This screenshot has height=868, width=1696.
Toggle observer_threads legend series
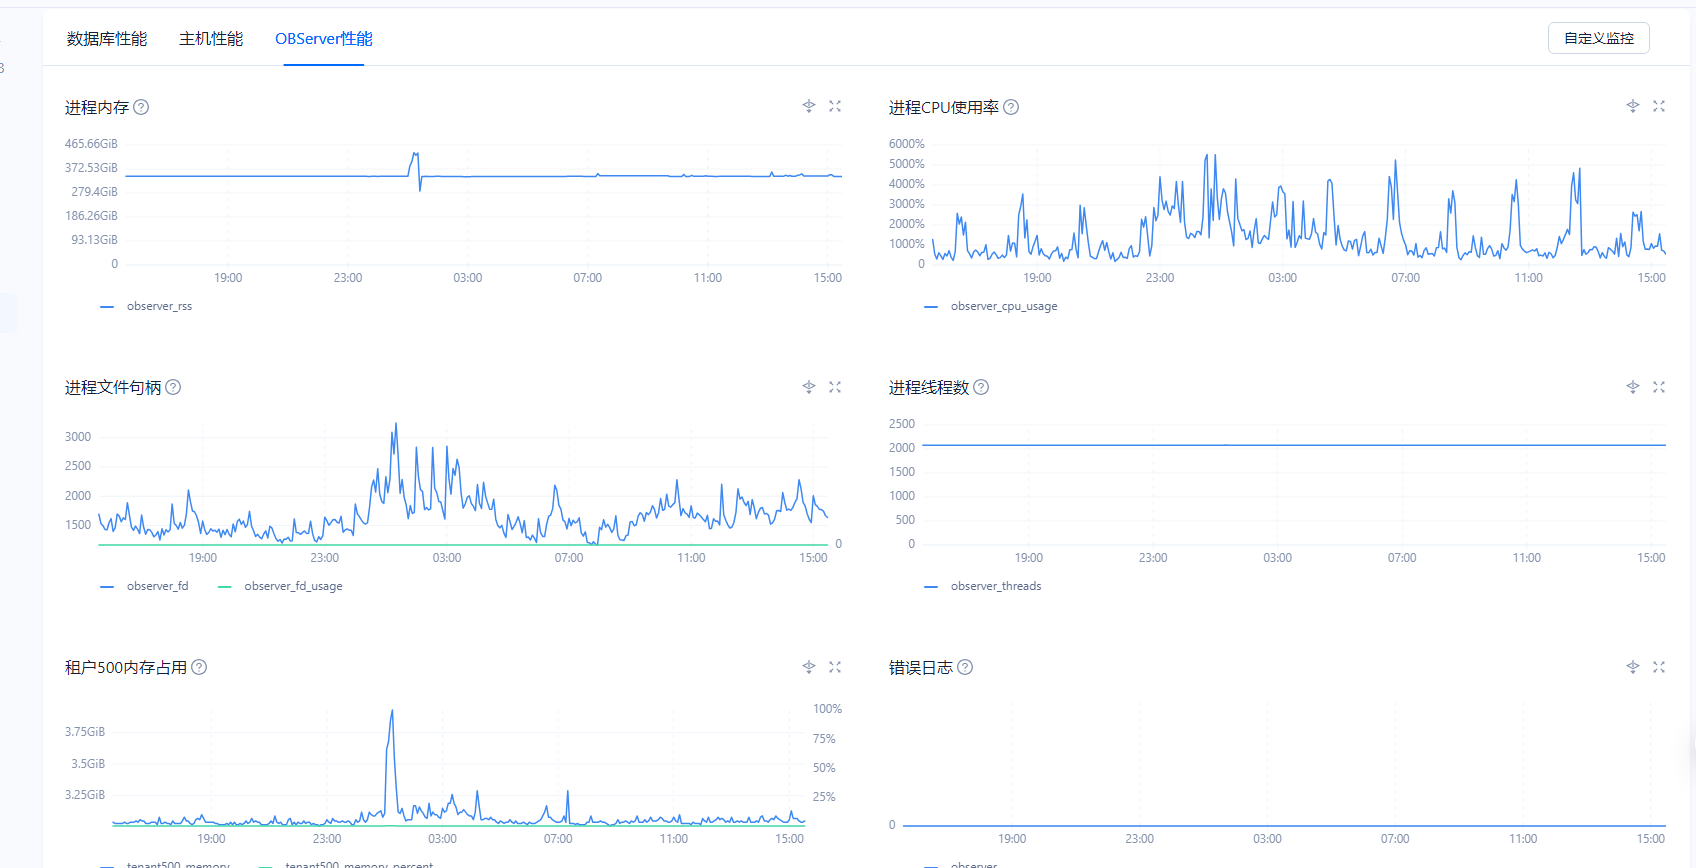tap(983, 586)
